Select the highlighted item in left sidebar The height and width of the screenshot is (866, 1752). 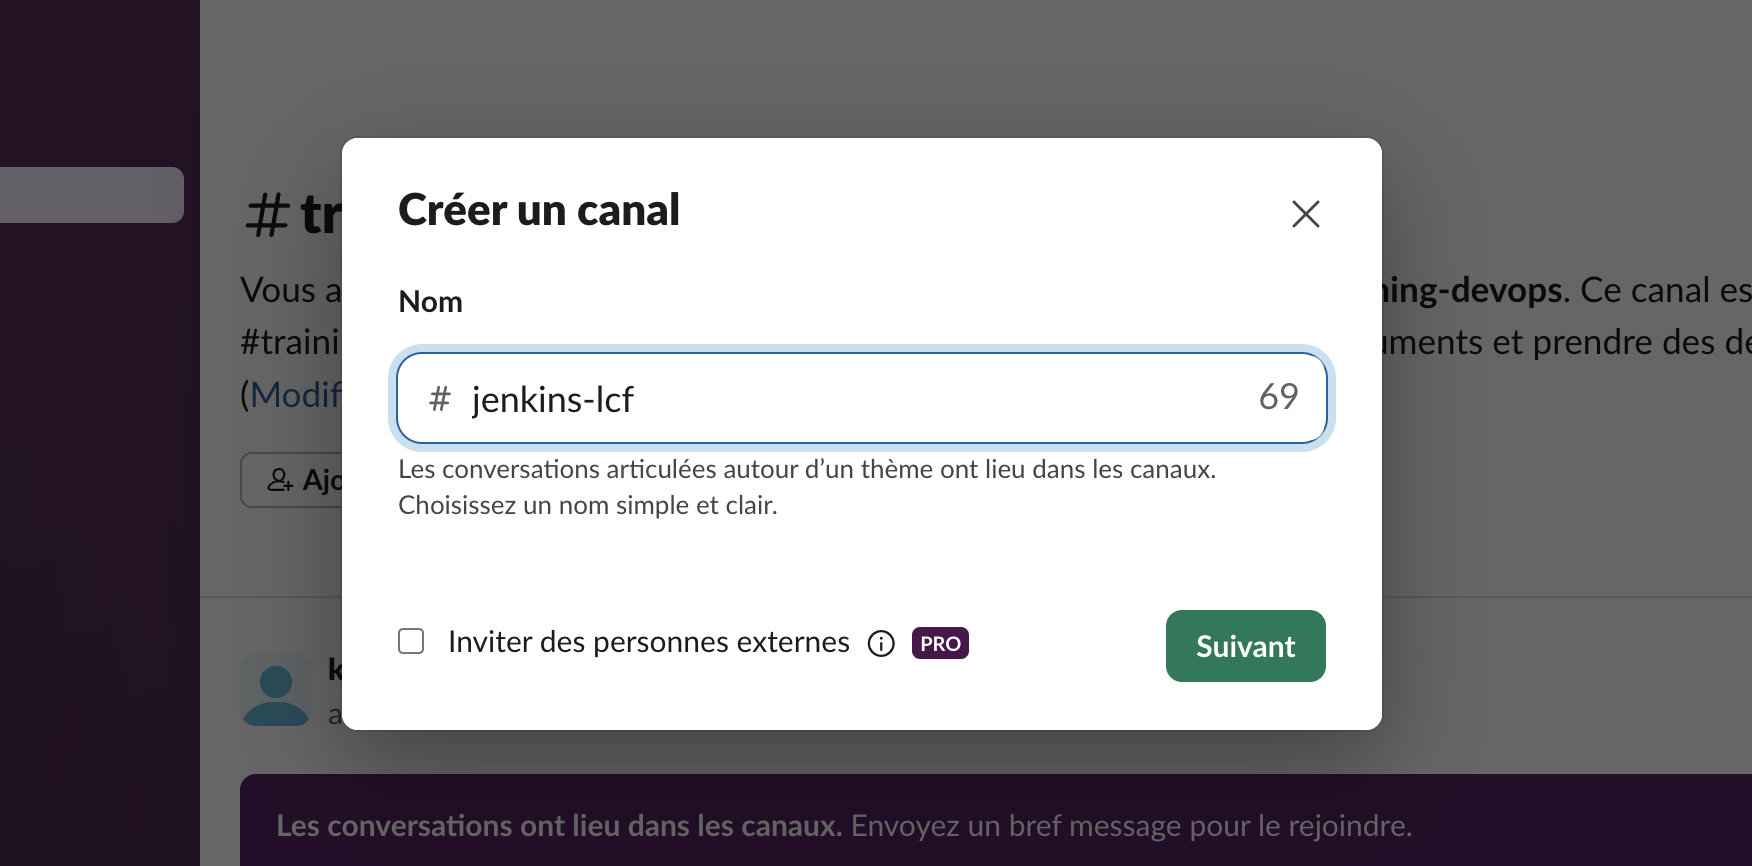[92, 195]
